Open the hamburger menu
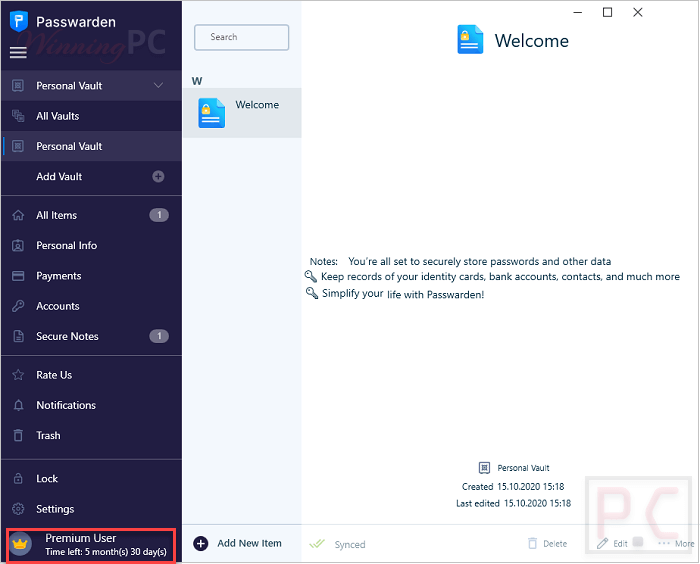The width and height of the screenshot is (700, 564). pos(18,53)
